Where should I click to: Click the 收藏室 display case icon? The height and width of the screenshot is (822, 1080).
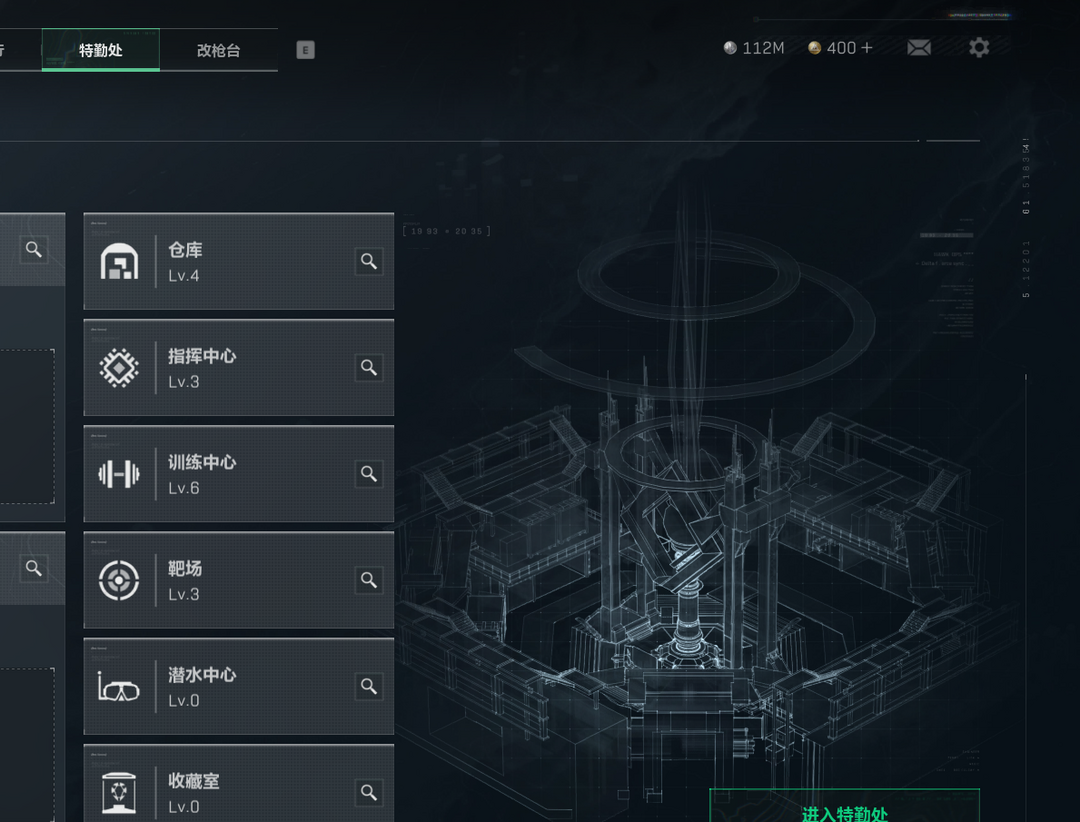click(x=119, y=792)
